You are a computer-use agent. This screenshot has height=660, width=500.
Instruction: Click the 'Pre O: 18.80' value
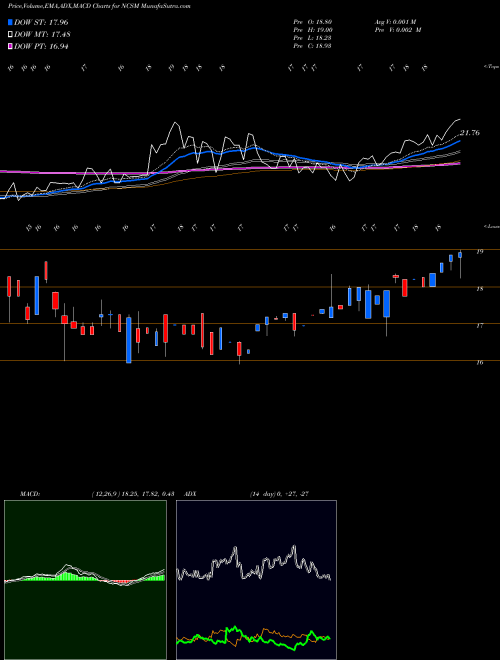click(x=313, y=22)
